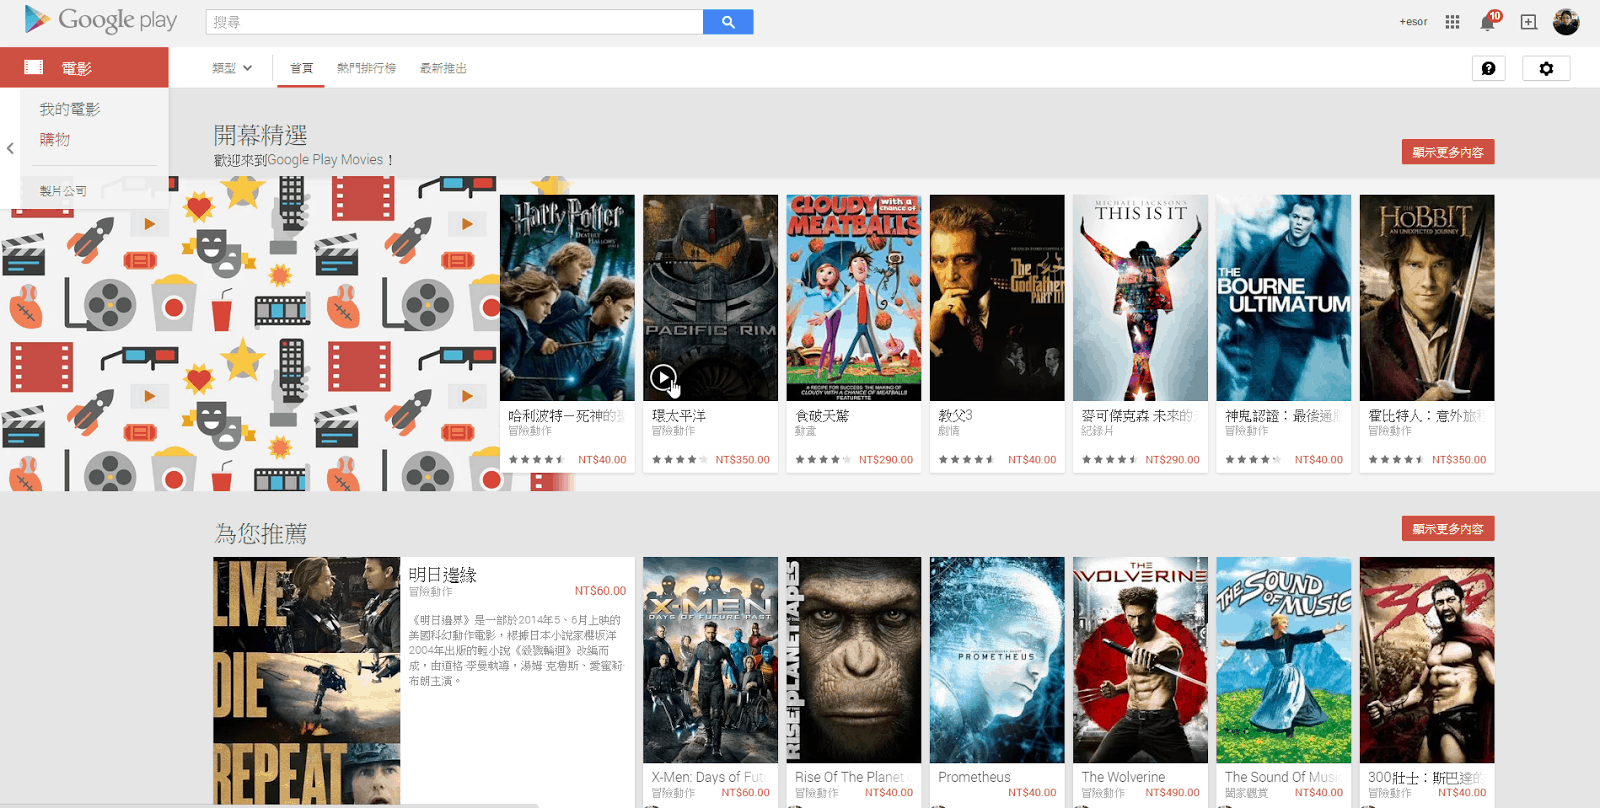The width and height of the screenshot is (1600, 808).
Task: Show more content for 開幕精選 section
Action: pos(1448,152)
